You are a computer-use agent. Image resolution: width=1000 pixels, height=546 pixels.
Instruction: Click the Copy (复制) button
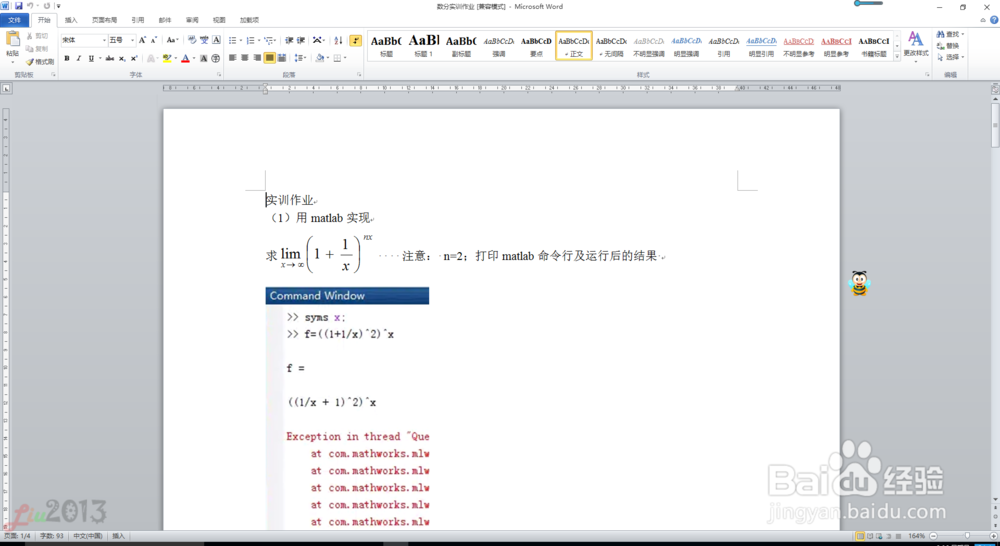click(38, 48)
